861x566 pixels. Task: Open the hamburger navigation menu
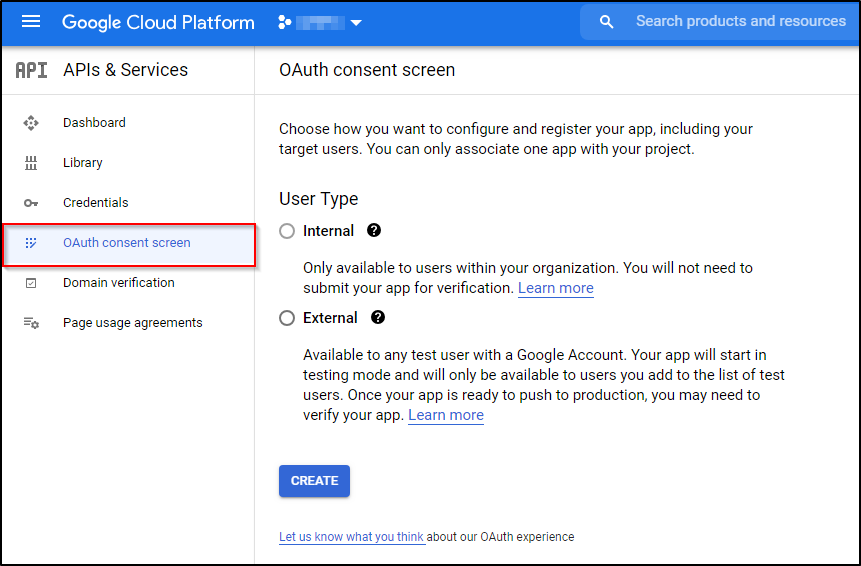click(31, 22)
